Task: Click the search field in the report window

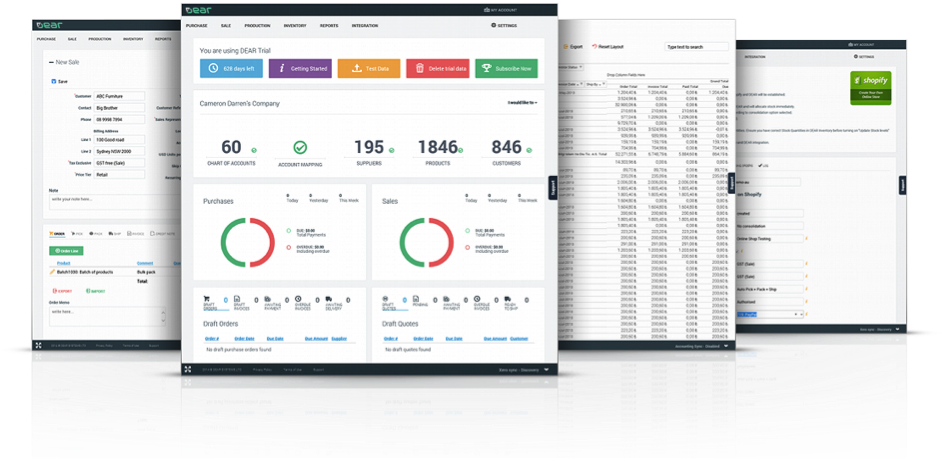Action: (x=695, y=46)
